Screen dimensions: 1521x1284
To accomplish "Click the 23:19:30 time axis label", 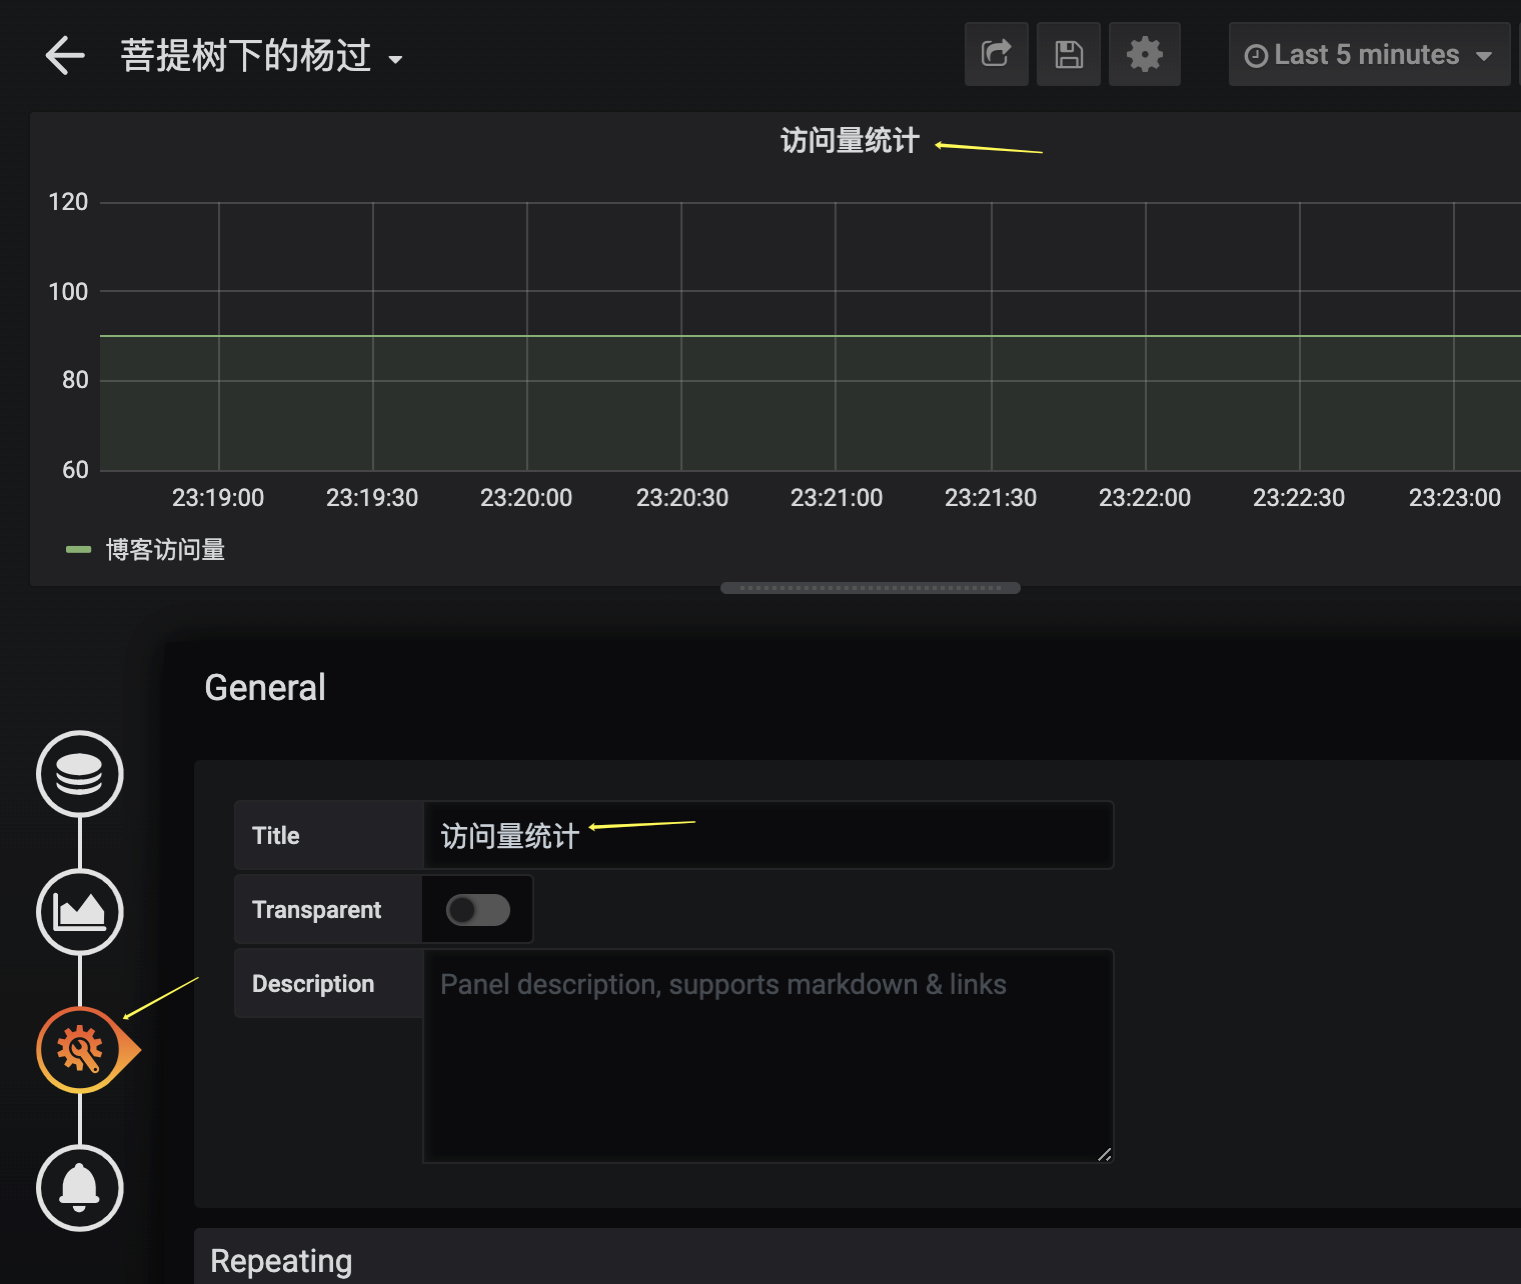I will point(372,498).
